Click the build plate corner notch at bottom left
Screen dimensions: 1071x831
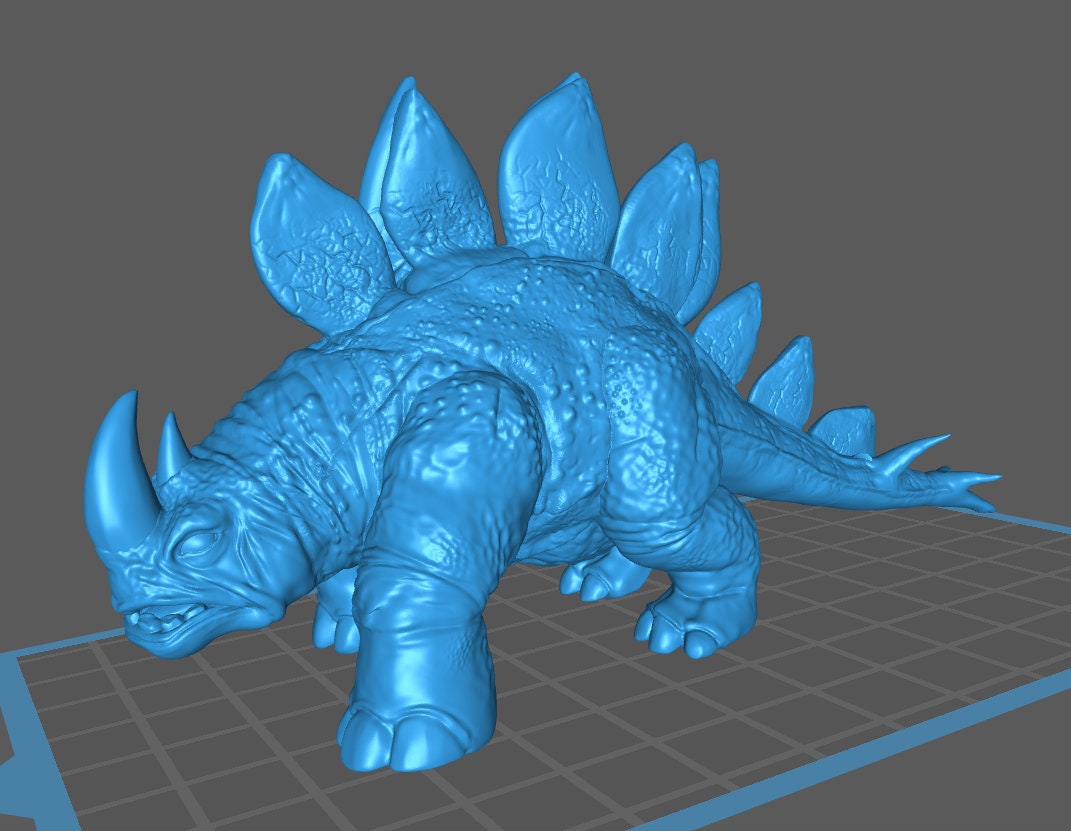[x=12, y=790]
